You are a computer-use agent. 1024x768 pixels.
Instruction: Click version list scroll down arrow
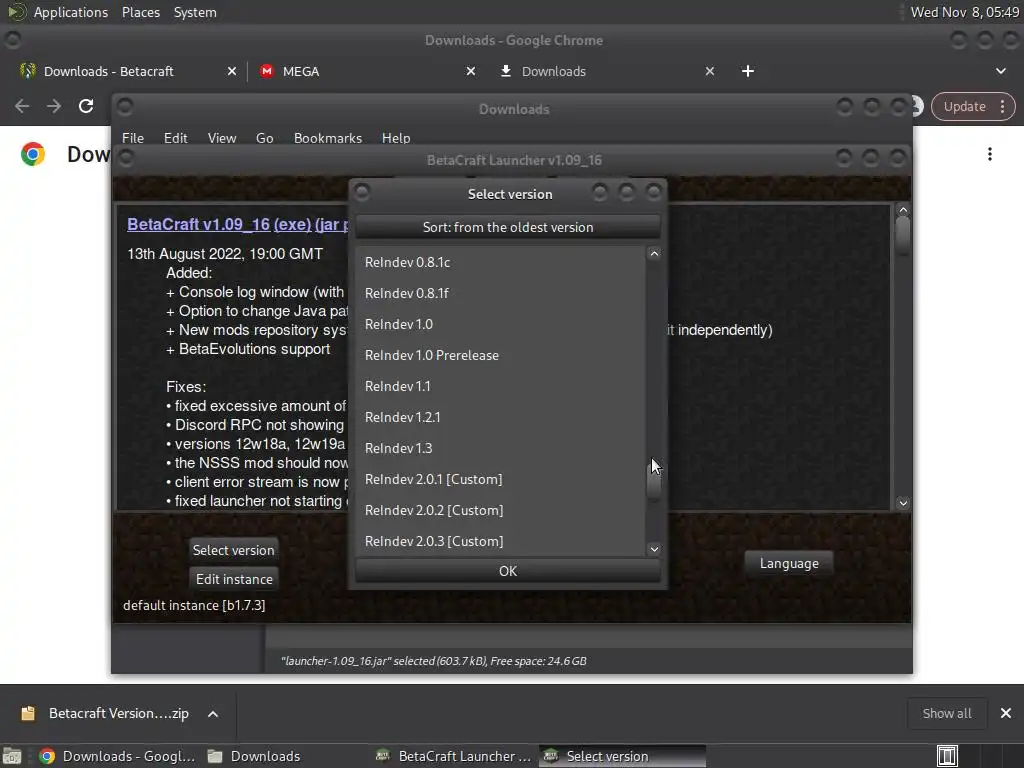tap(654, 549)
